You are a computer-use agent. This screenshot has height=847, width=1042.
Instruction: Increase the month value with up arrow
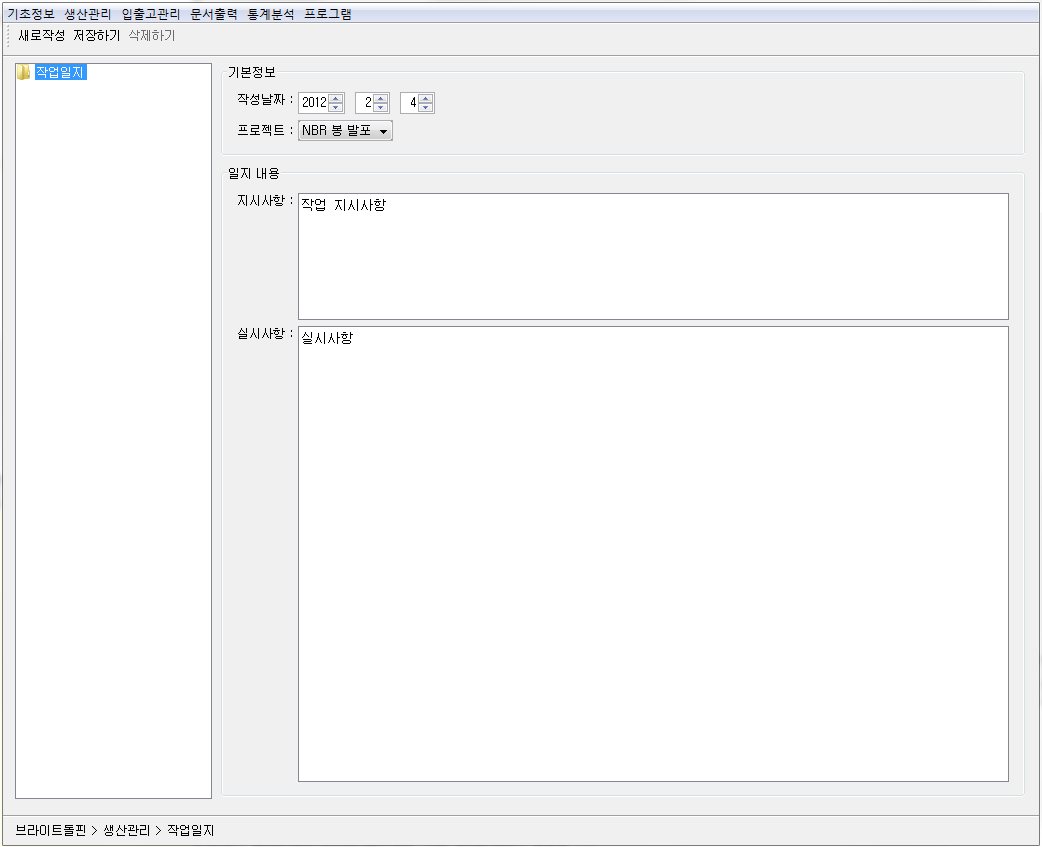pos(380,98)
